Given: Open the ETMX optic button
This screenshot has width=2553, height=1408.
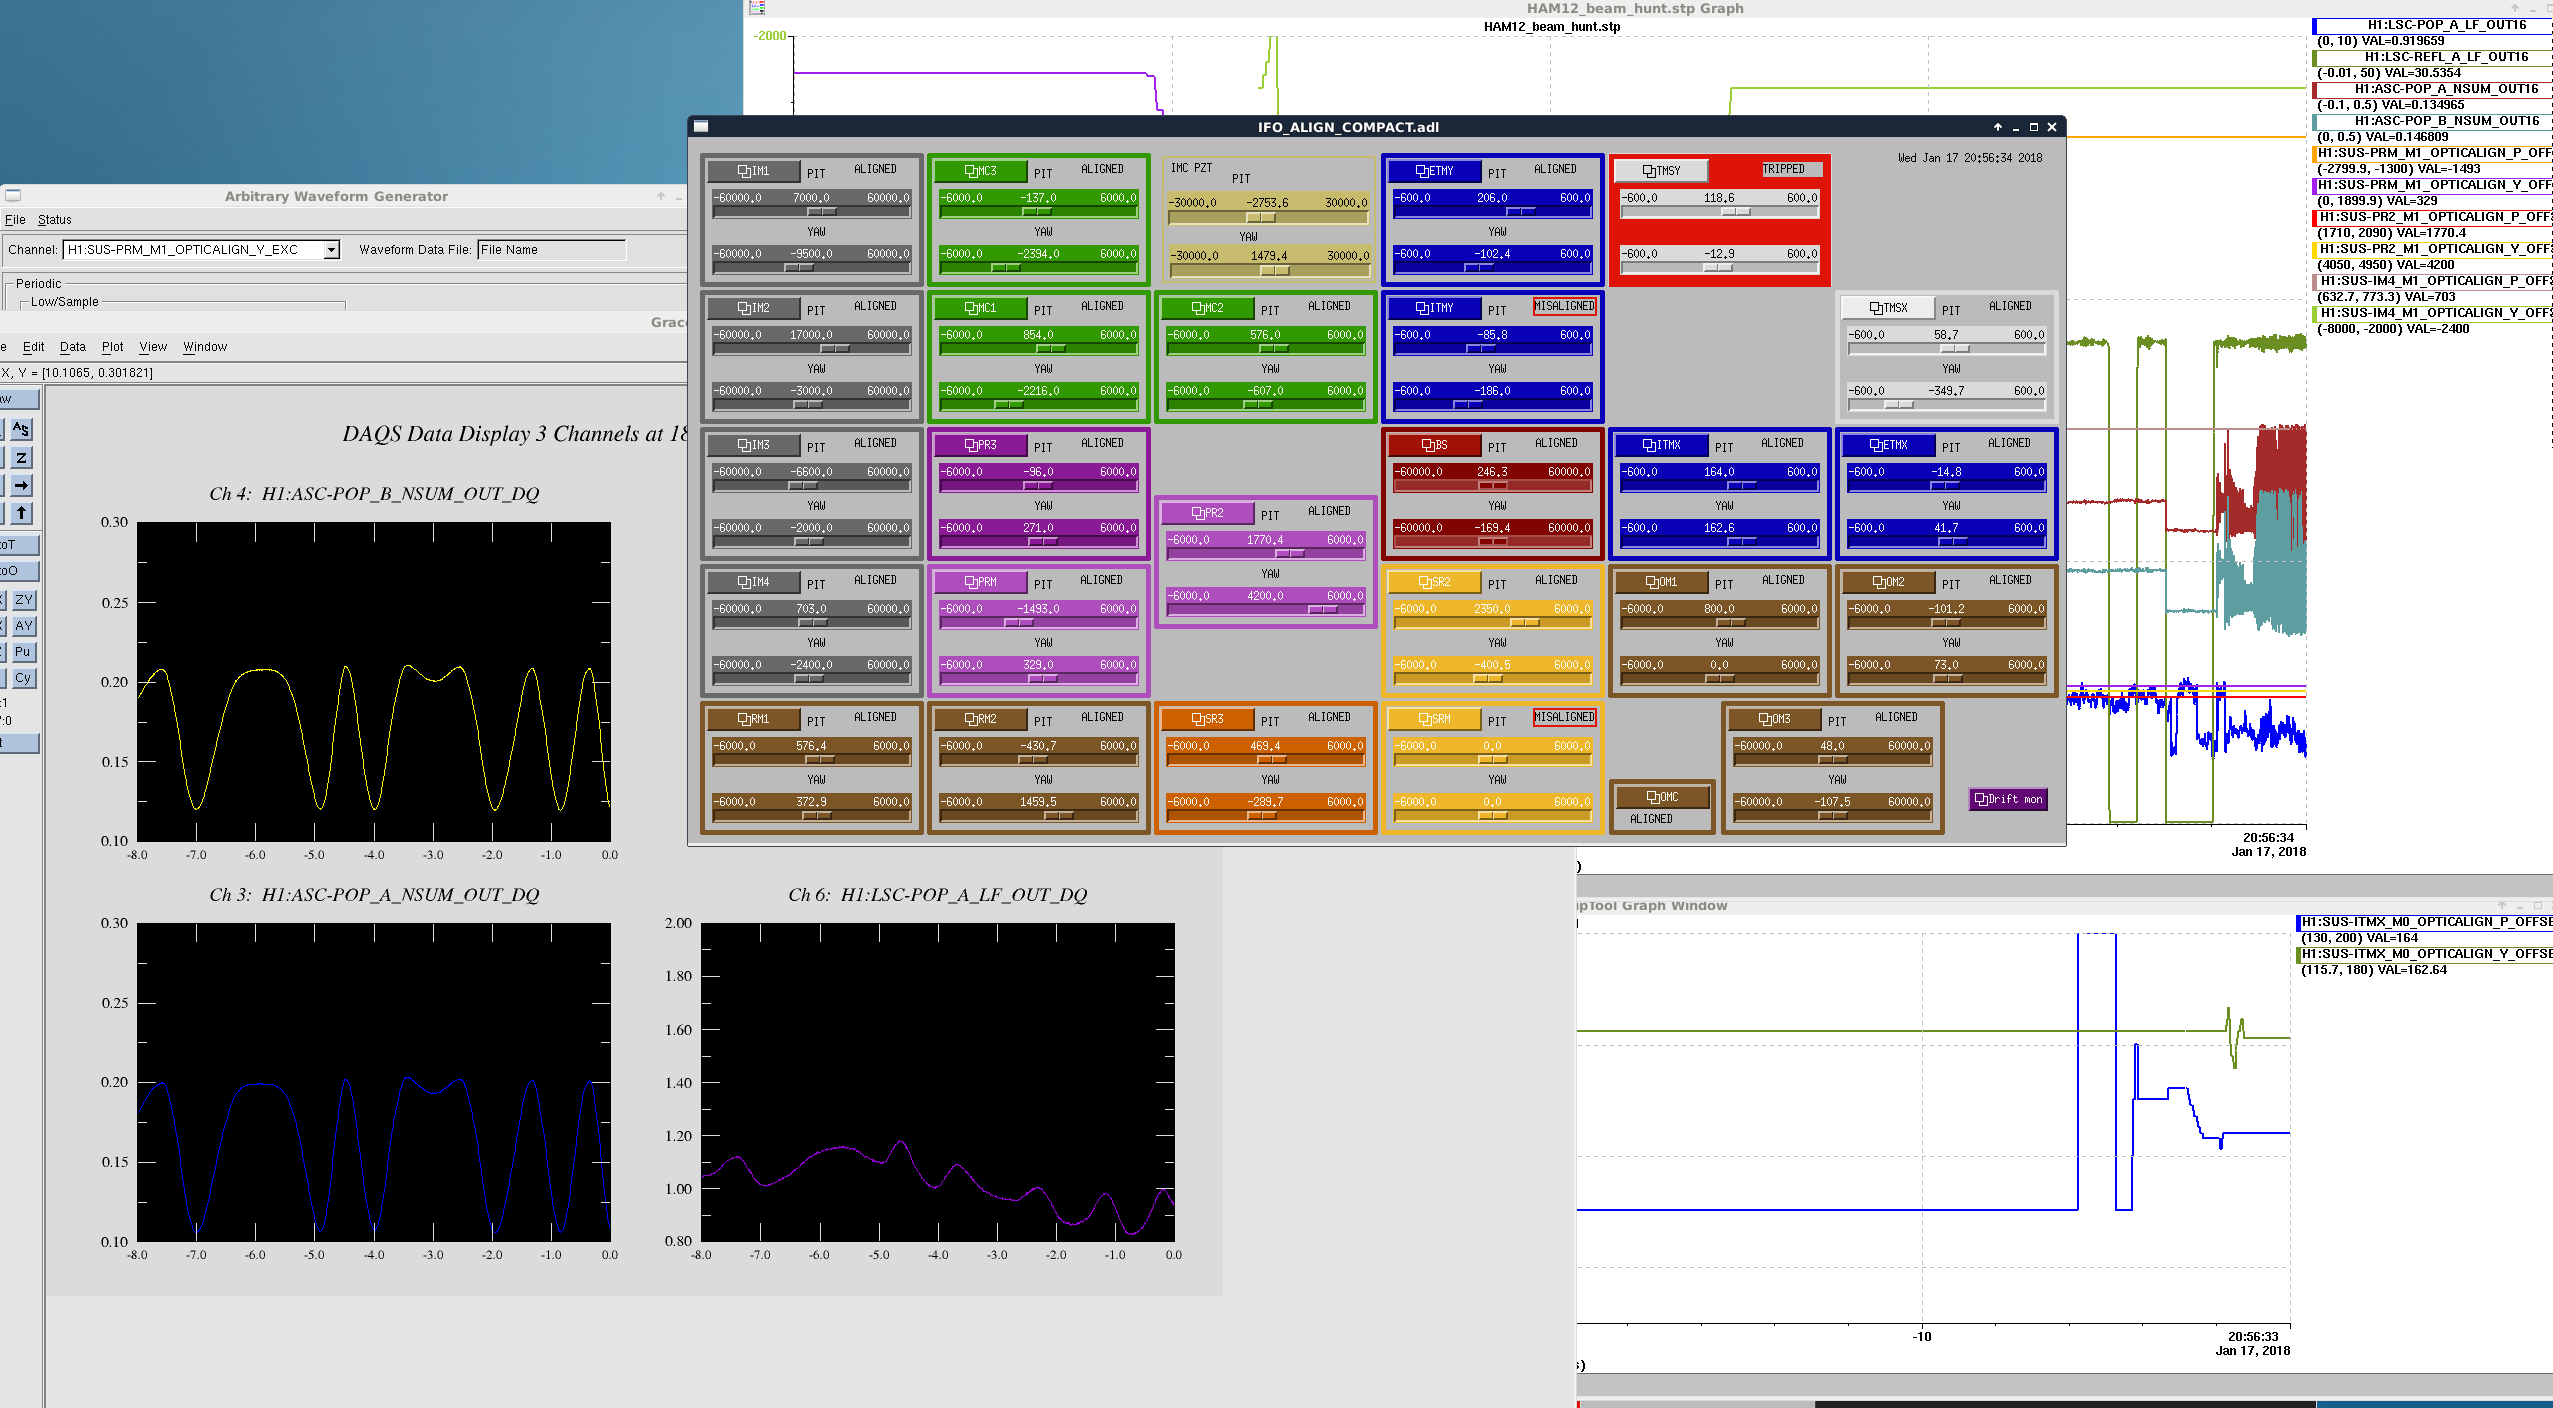Looking at the screenshot, I should point(1888,445).
